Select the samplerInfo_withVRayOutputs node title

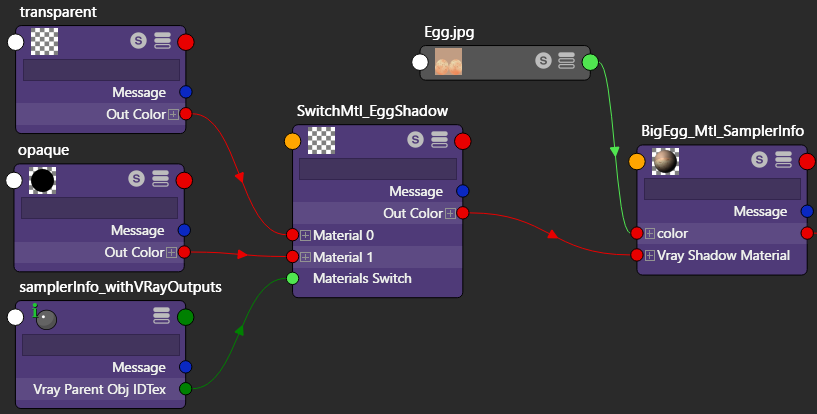pyautogui.click(x=120, y=287)
